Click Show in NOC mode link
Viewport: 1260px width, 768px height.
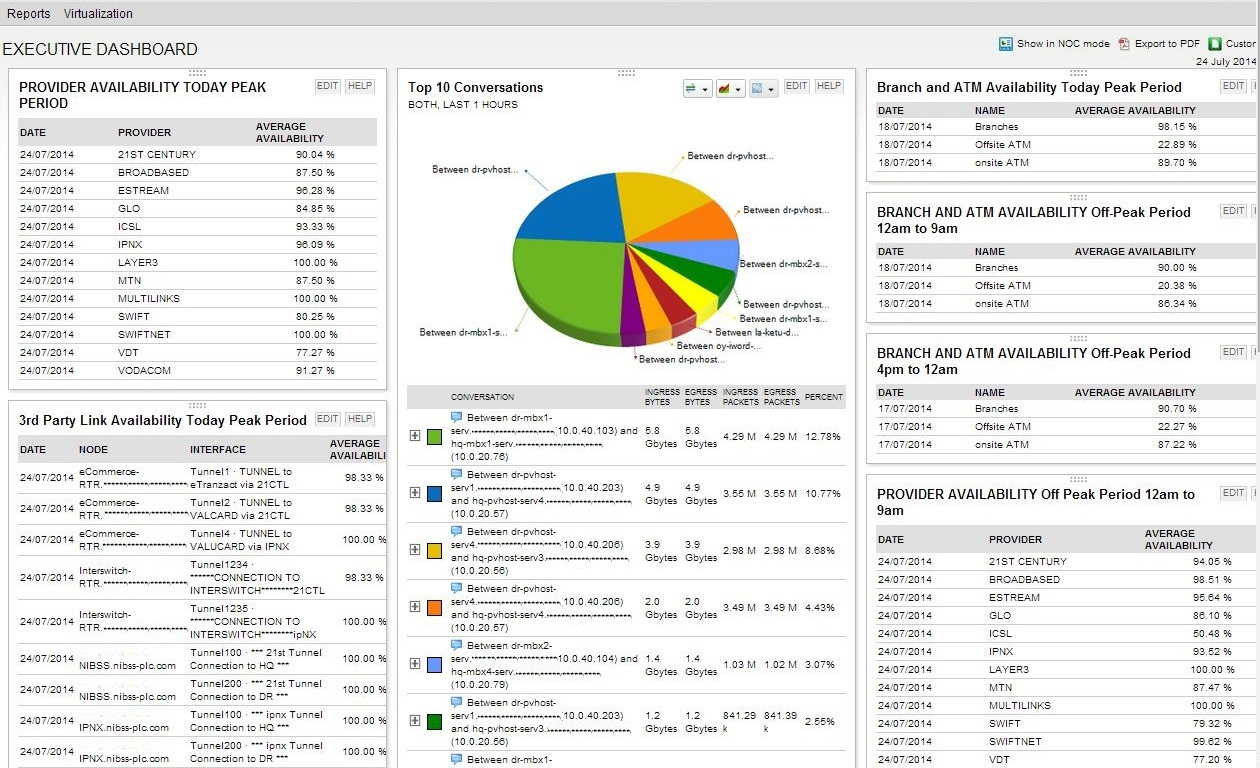tap(1063, 44)
